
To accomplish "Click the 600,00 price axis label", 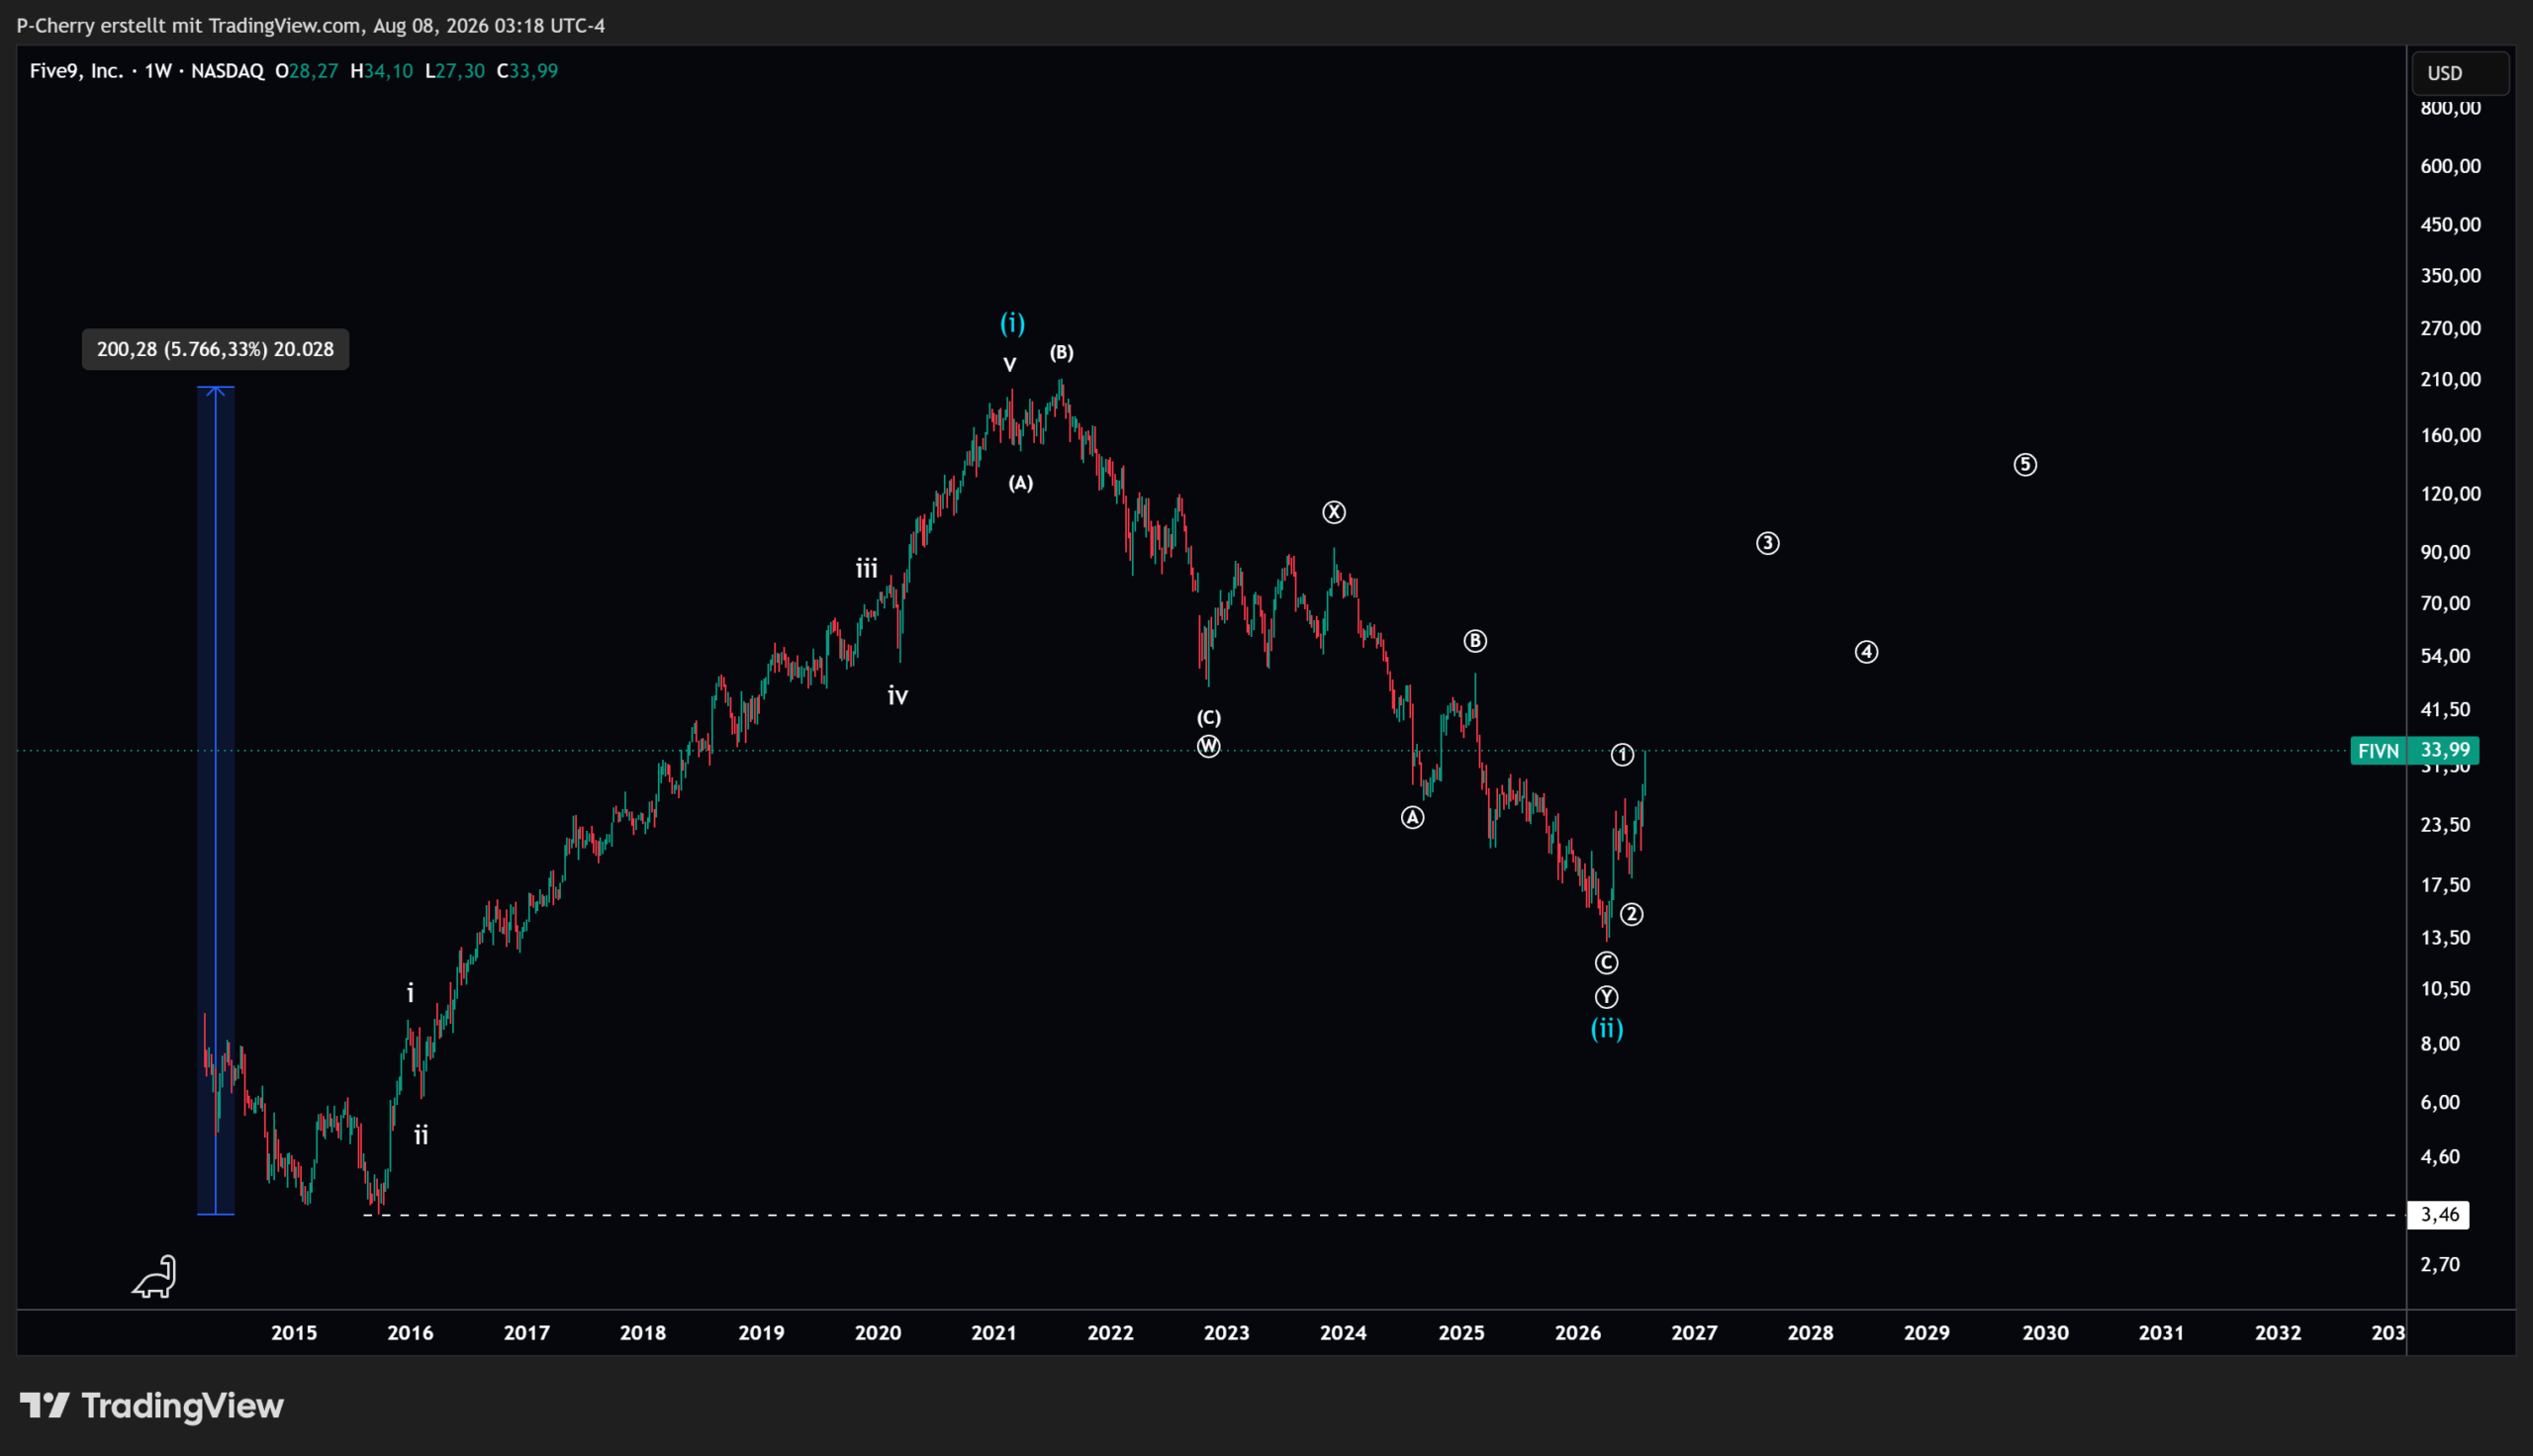I will tap(2450, 166).
